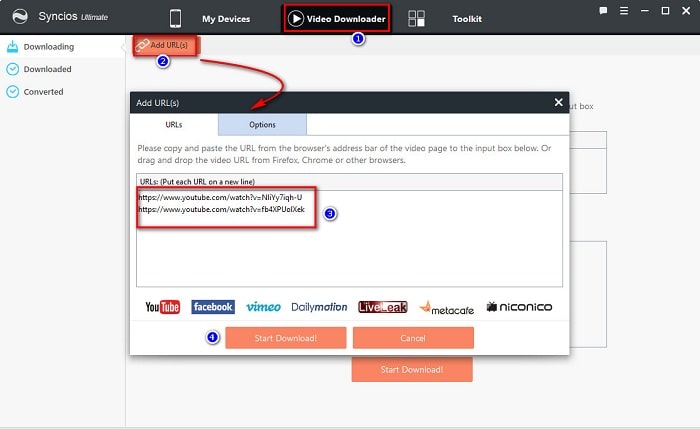
Task: Select Downloading in the sidebar
Action: point(47,47)
